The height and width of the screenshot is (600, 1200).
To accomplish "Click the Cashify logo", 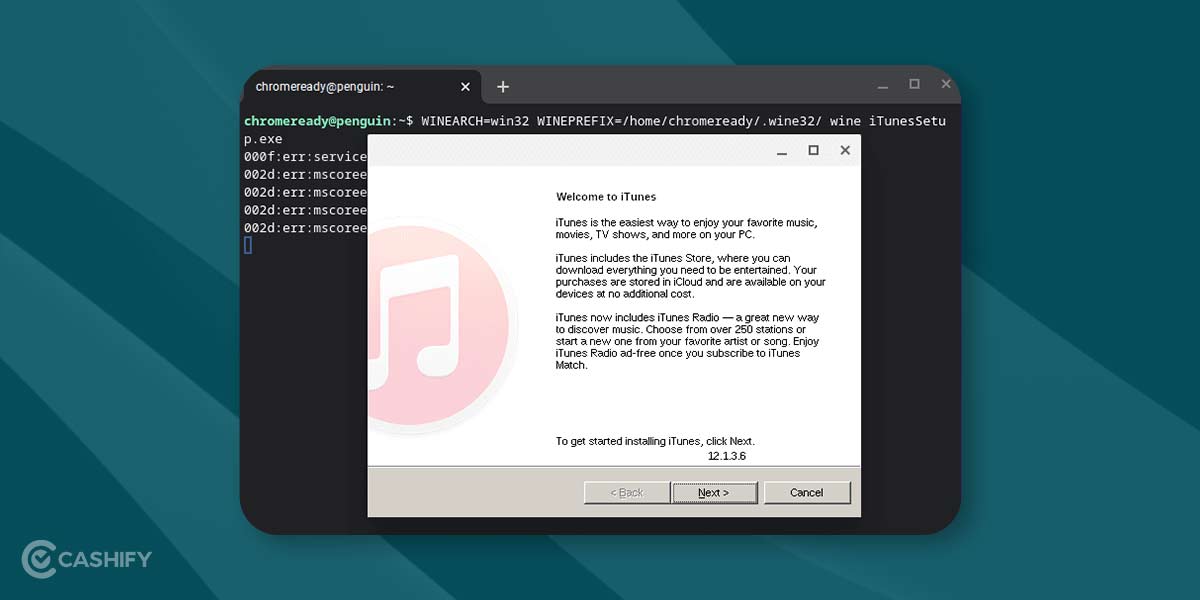I will pos(85,559).
